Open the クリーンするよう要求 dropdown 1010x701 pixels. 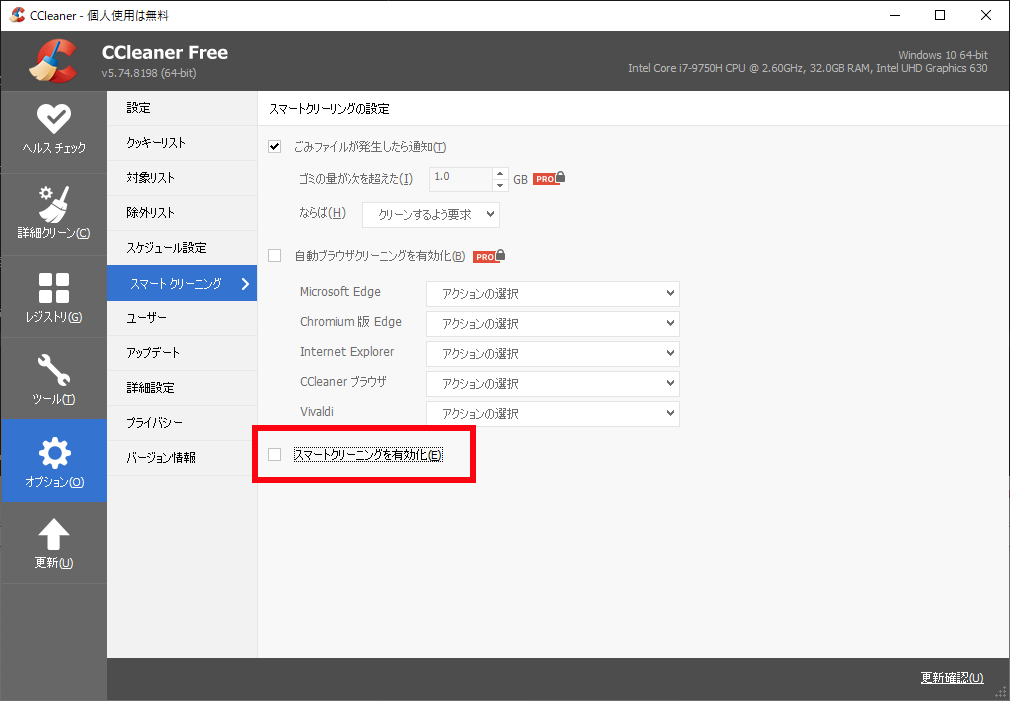coord(430,215)
